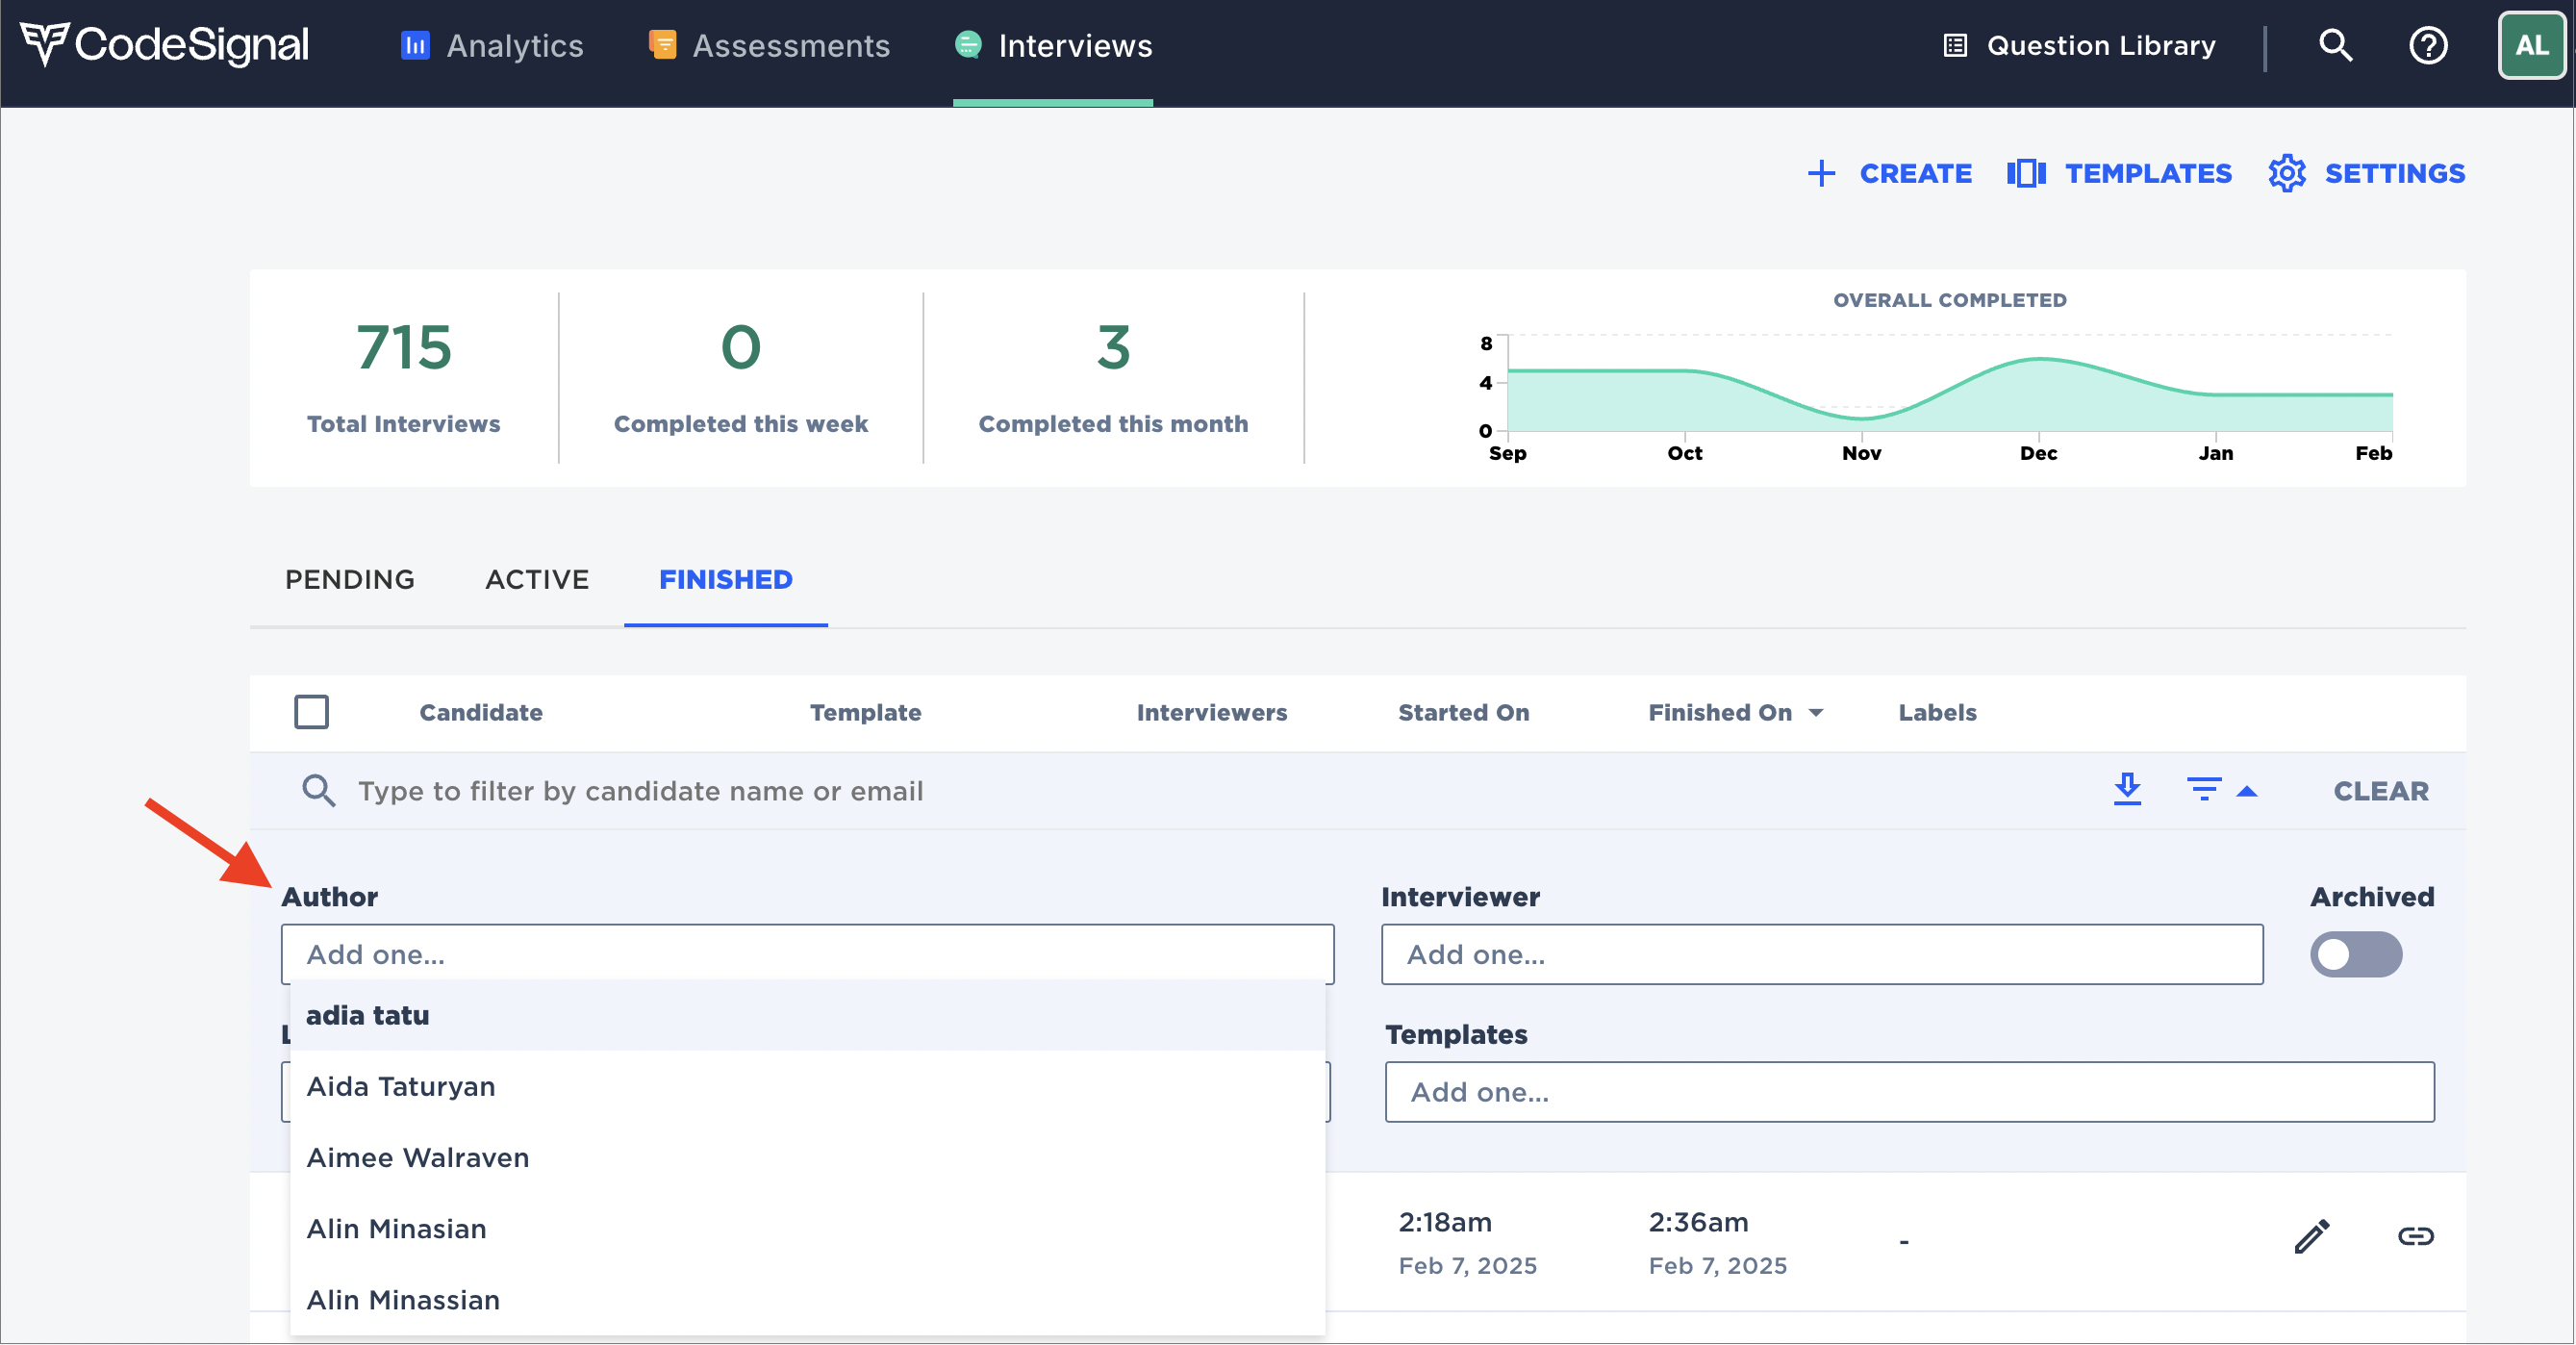Copy link for Feb 7, 2025 interview
2576x1345 pixels.
click(2416, 1237)
